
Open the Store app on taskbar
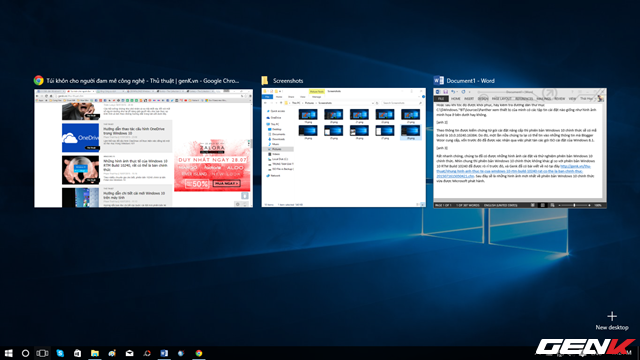point(77,353)
